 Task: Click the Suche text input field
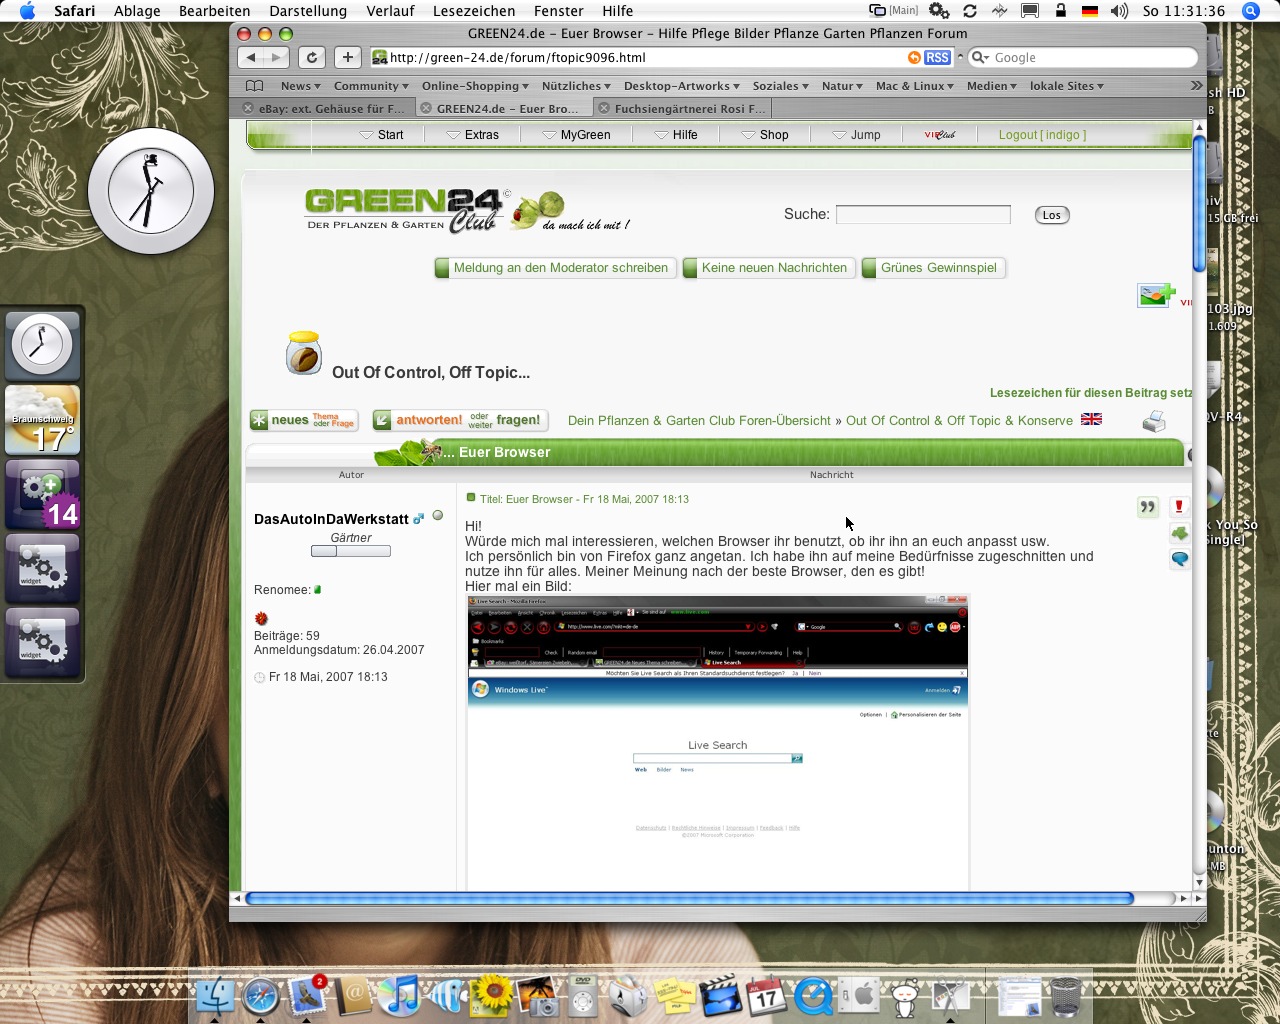tap(922, 215)
